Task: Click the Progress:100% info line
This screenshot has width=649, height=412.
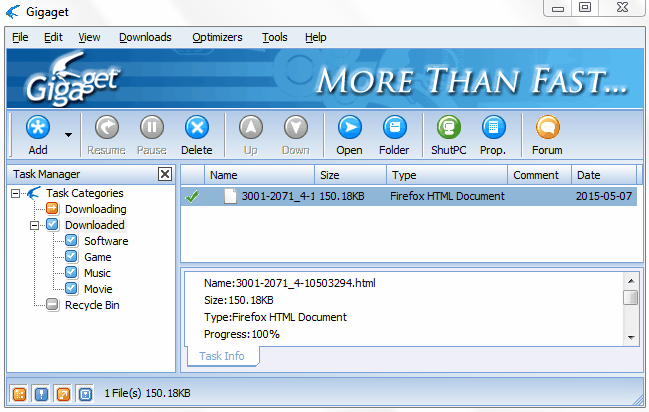Action: 242,334
